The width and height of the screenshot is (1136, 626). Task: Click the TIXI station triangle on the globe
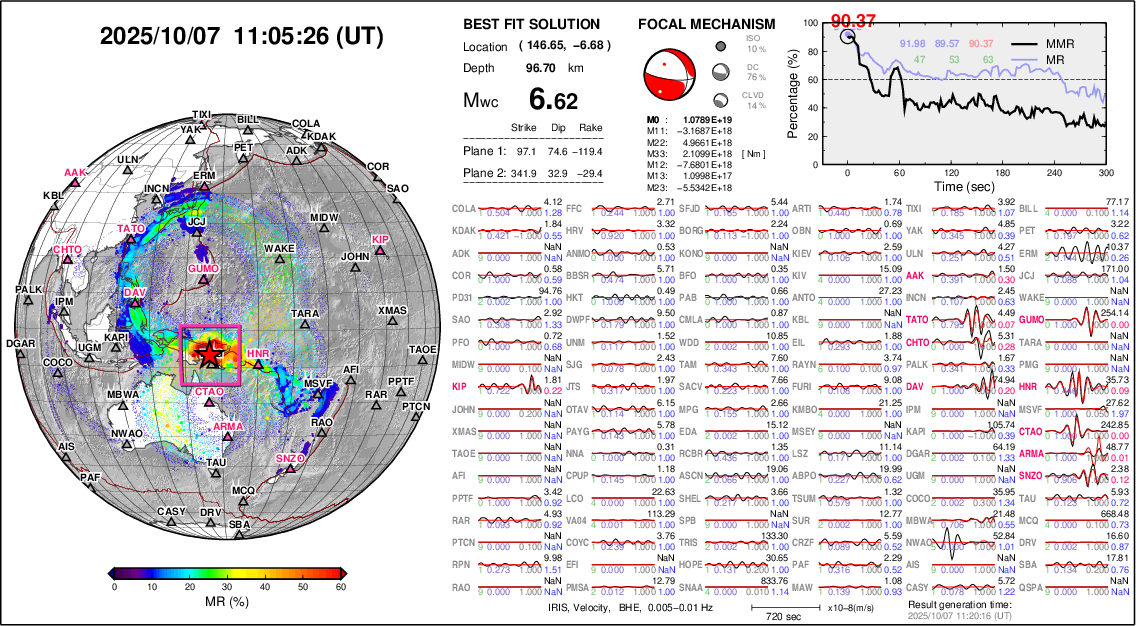202,126
